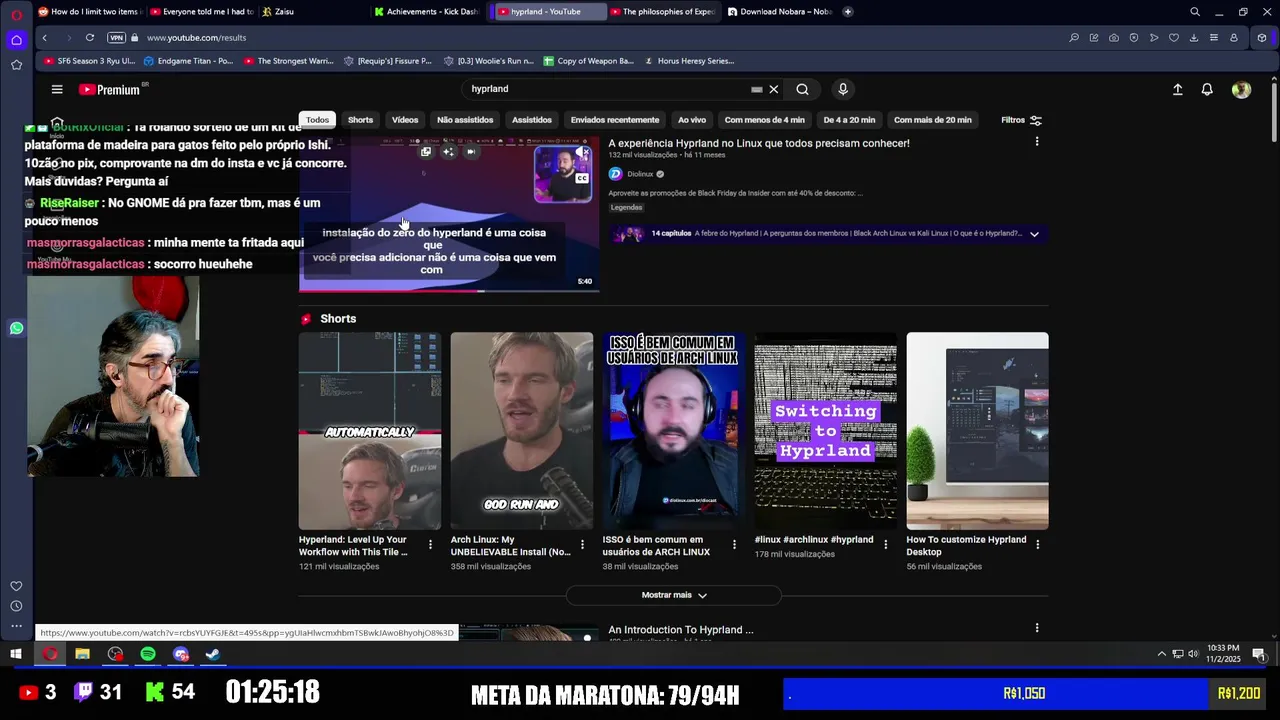Open the An Introduction To Hyprland title
The width and height of the screenshot is (1280, 720).
(x=681, y=630)
